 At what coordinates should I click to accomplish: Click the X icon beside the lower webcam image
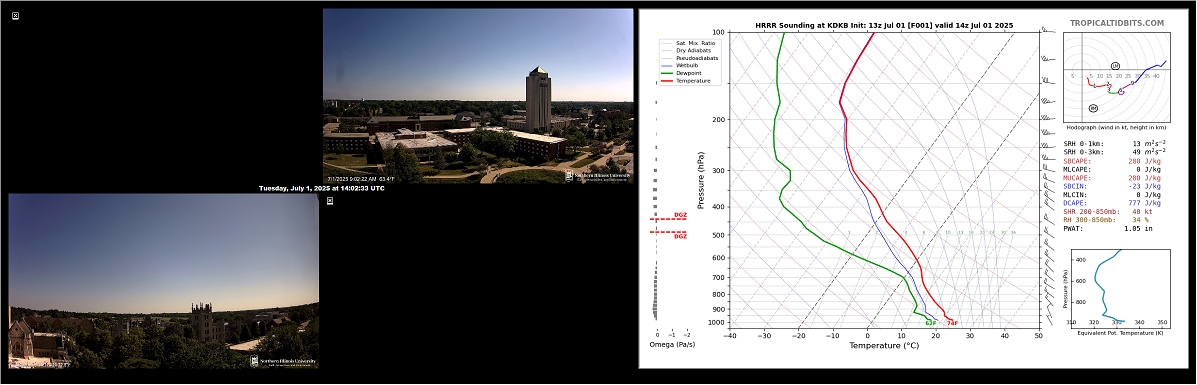pyautogui.click(x=330, y=201)
